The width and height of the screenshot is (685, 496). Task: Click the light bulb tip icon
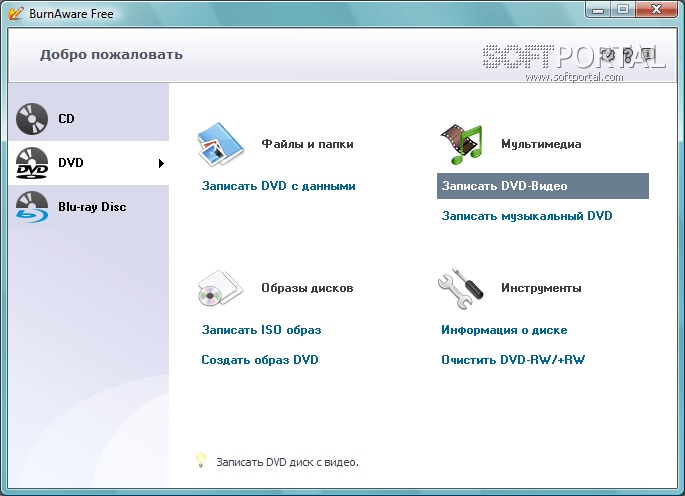click(201, 461)
